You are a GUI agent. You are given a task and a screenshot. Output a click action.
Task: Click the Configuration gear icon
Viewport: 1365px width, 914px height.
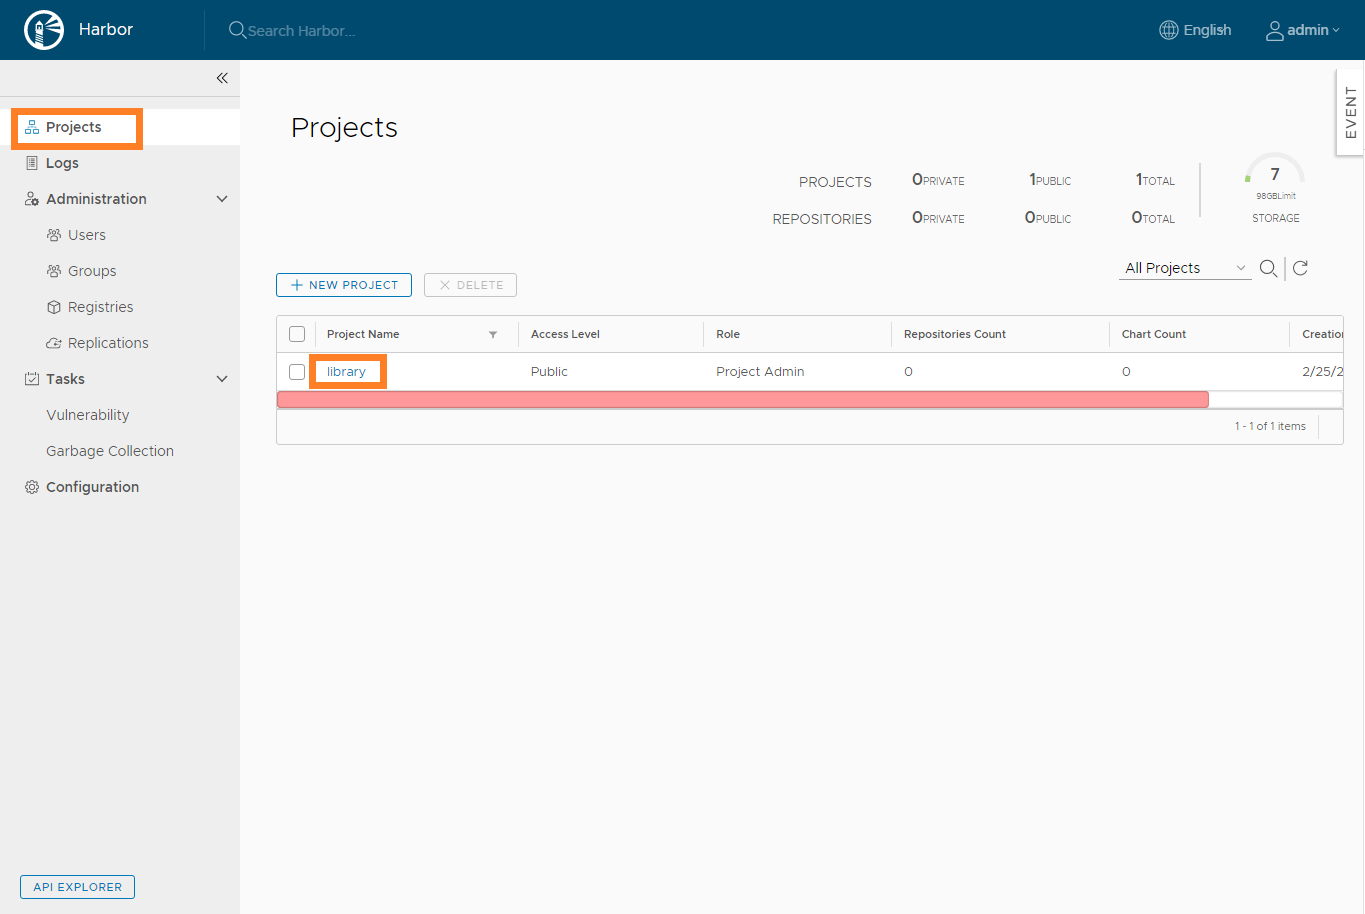click(x=32, y=487)
